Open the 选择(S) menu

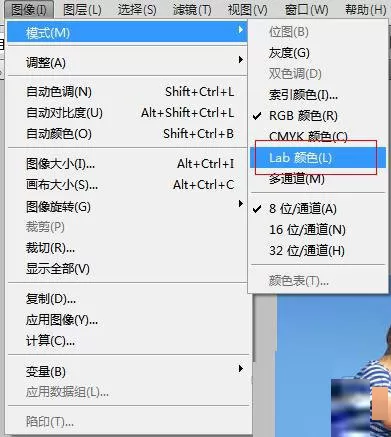click(137, 10)
